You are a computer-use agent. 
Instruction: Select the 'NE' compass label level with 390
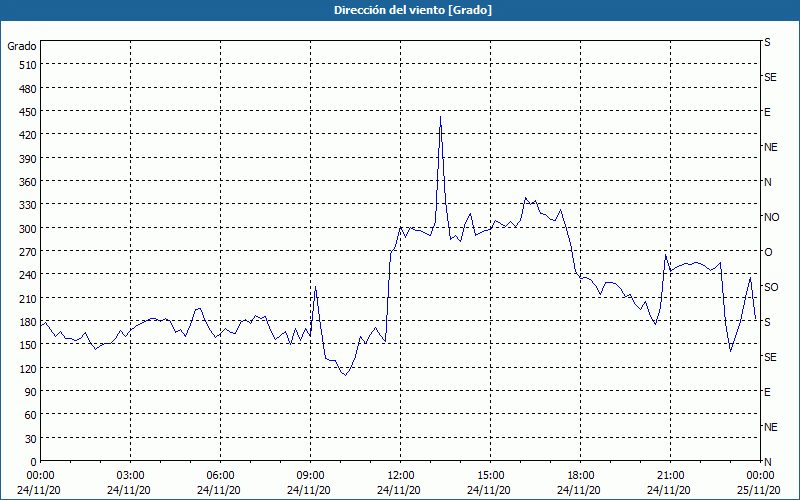point(770,147)
